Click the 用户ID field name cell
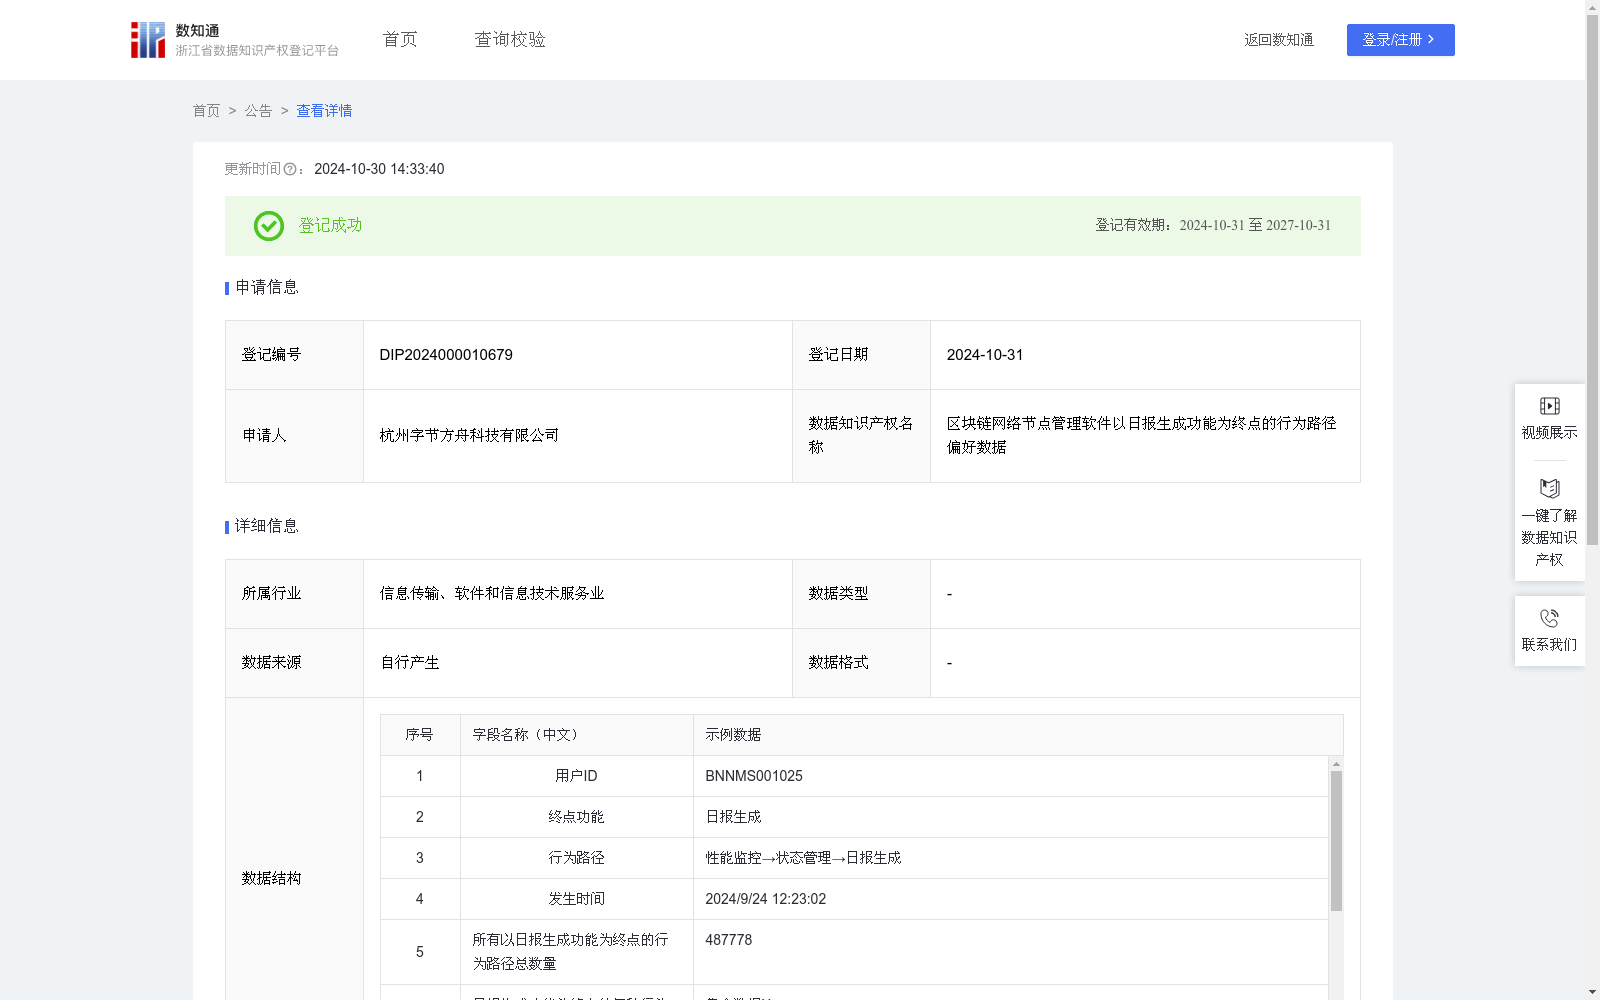 pos(577,776)
